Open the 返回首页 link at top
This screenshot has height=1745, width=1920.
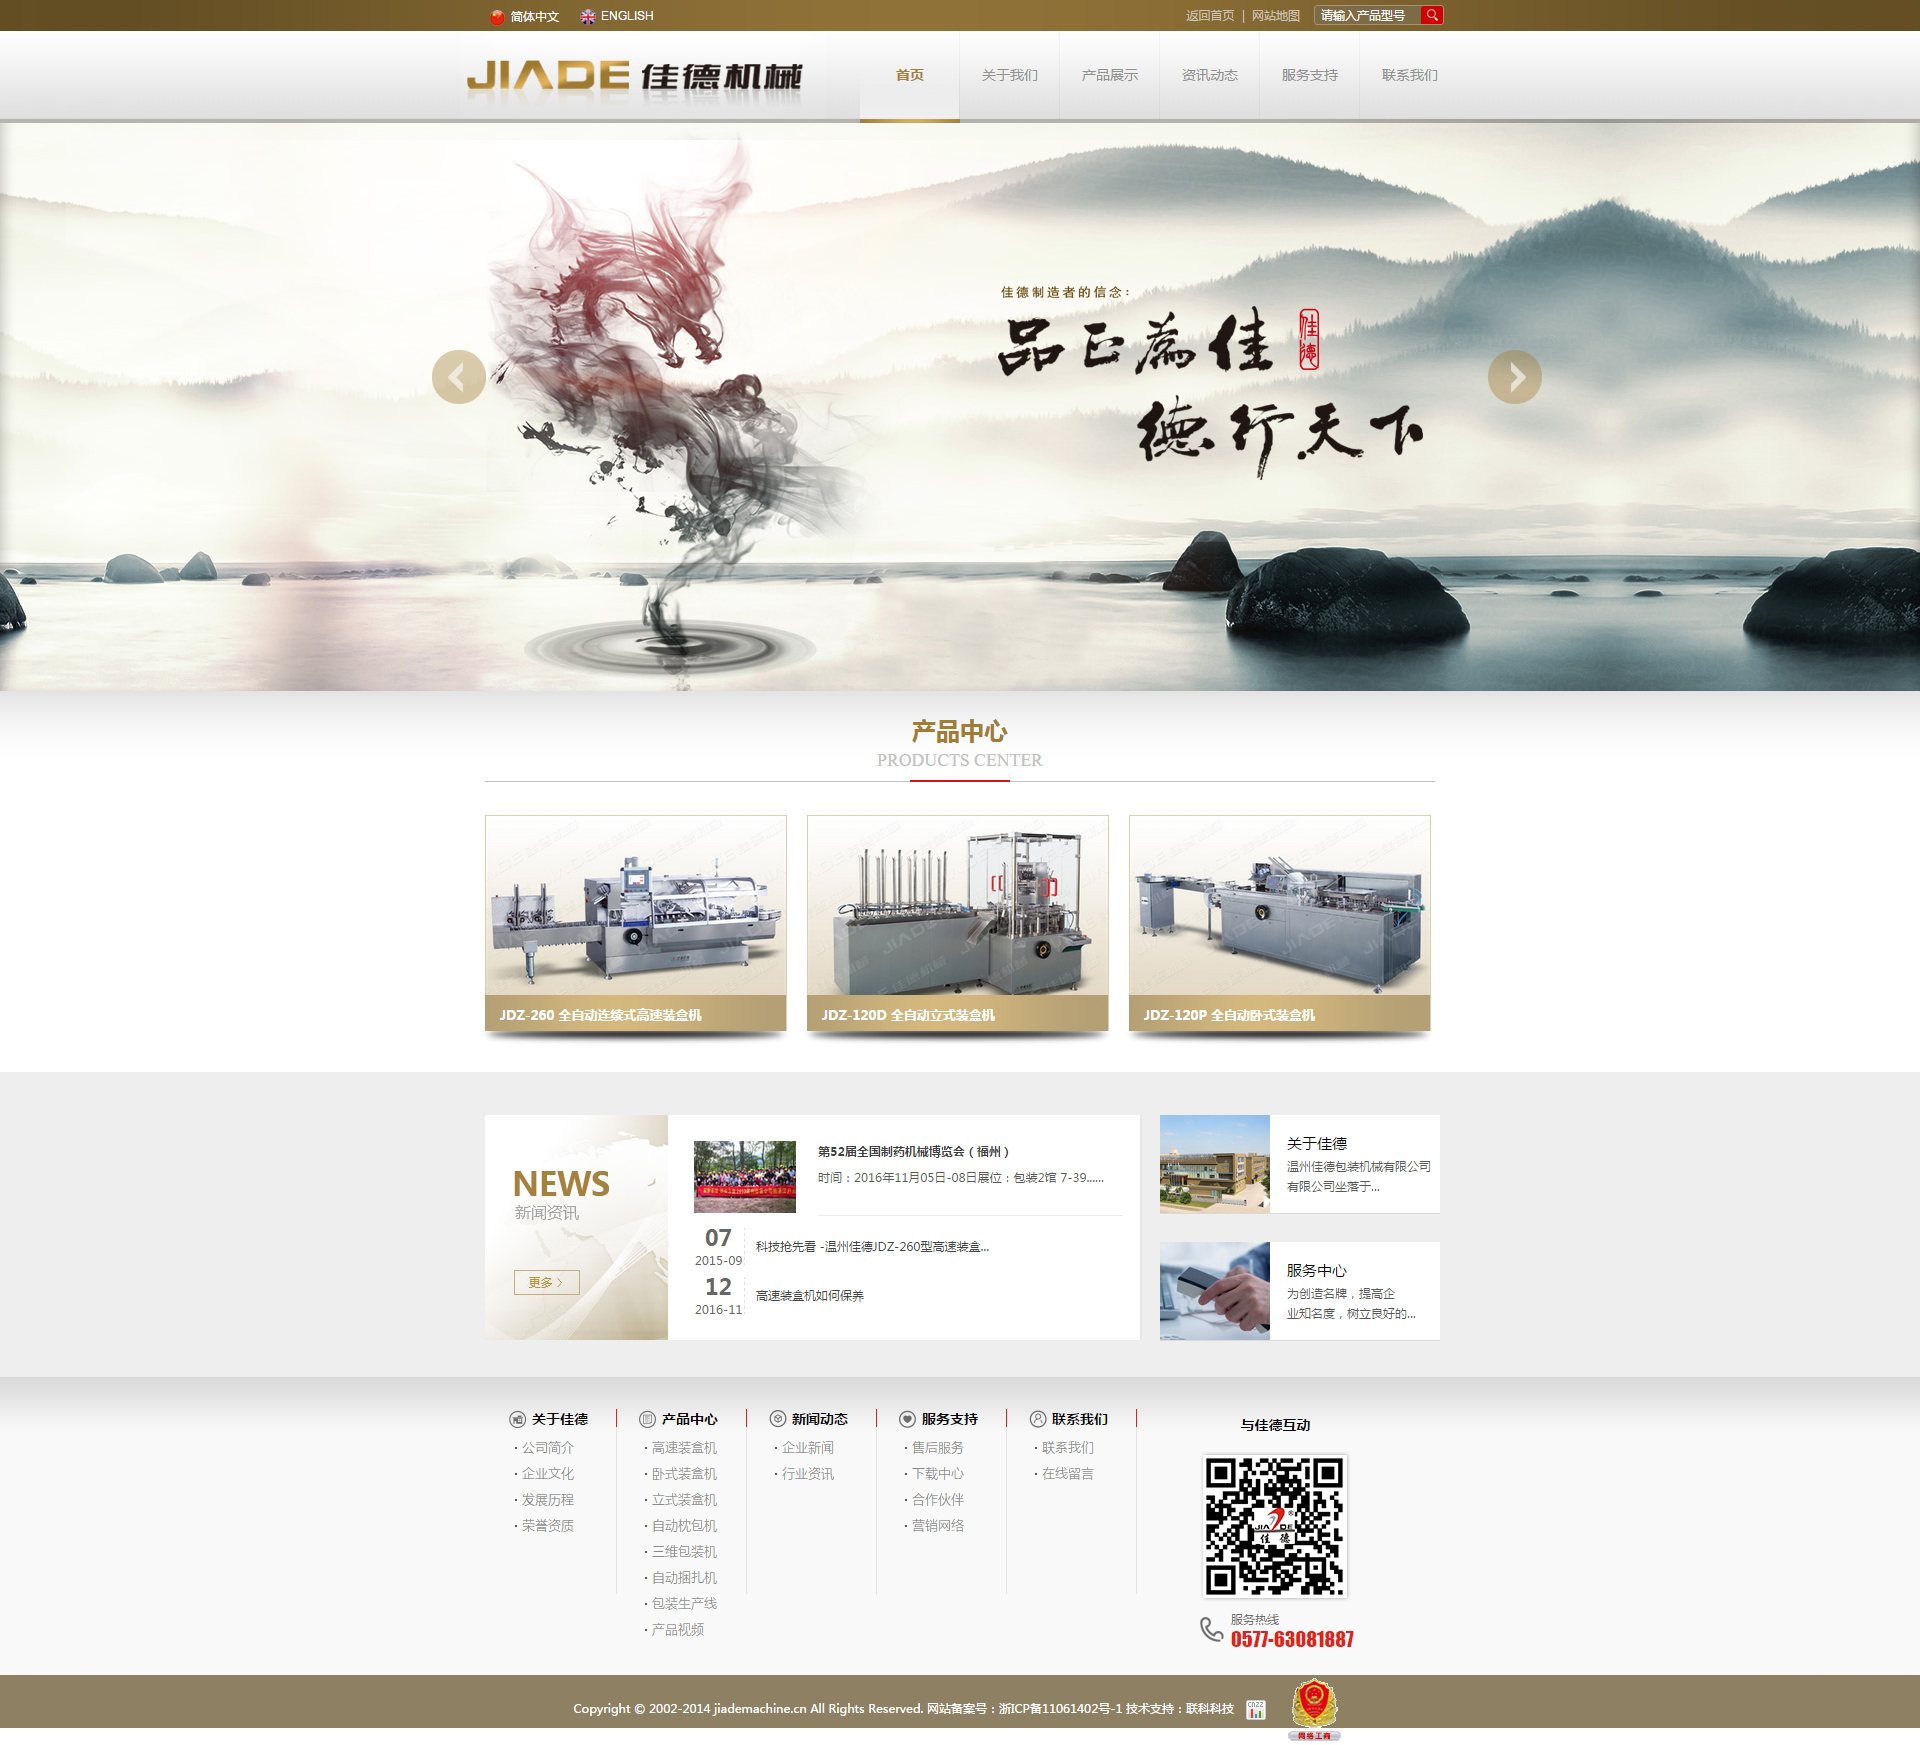(x=1210, y=16)
